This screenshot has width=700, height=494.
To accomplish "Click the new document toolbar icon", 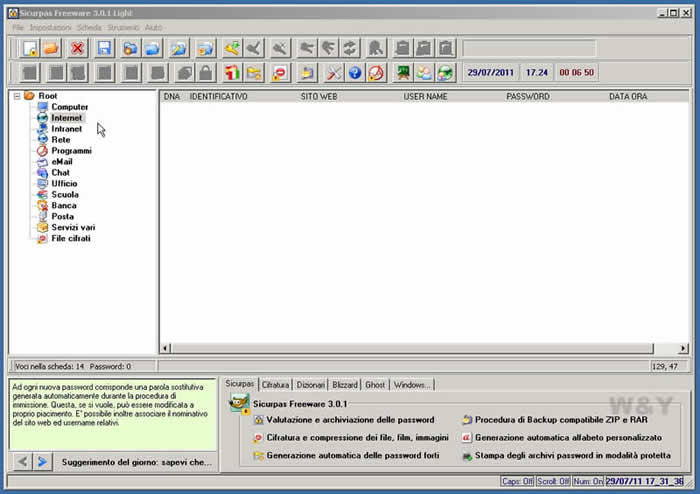I will click(x=30, y=48).
